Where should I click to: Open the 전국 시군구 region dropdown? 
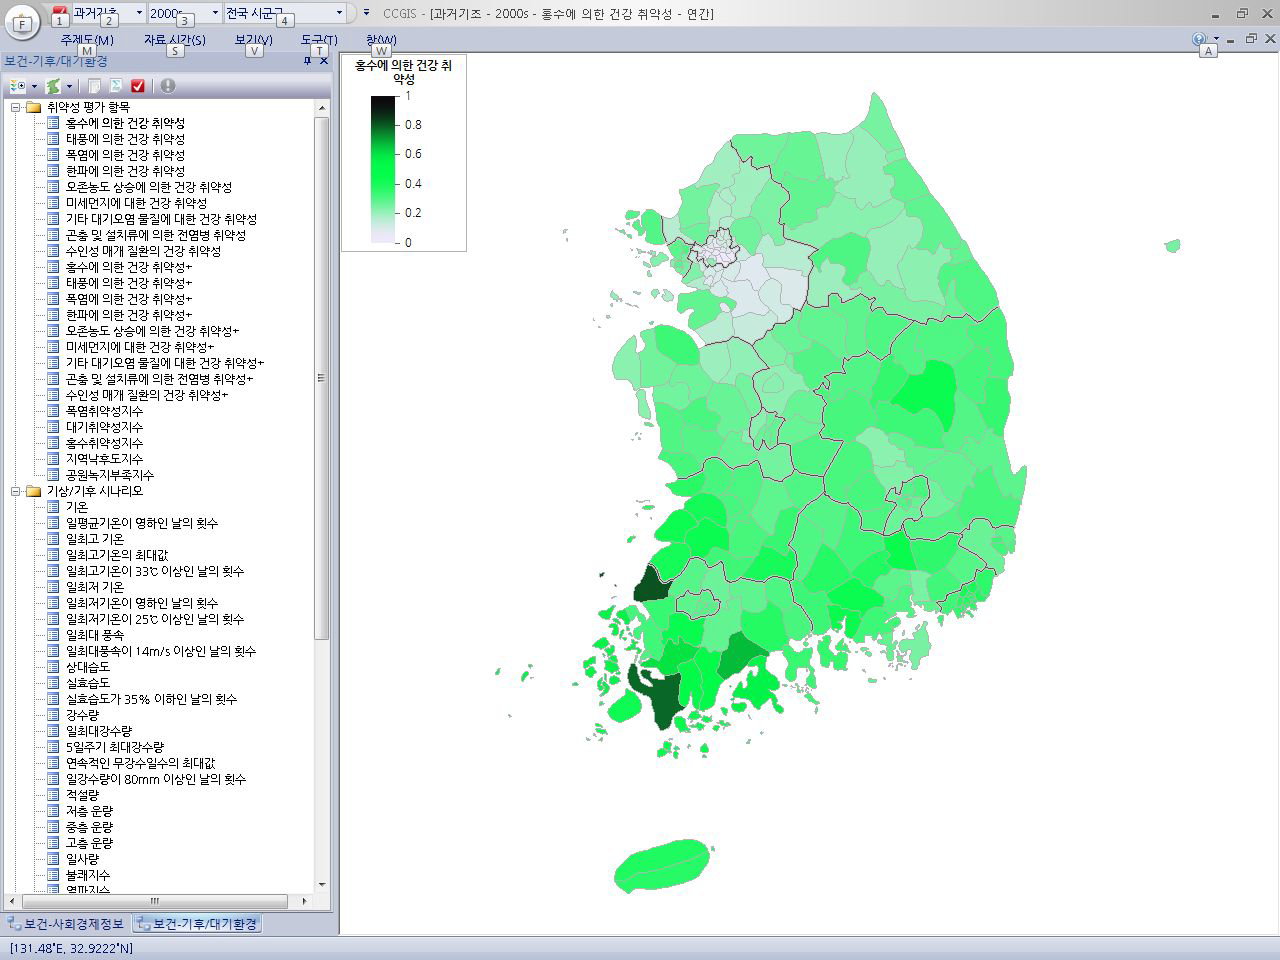pyautogui.click(x=339, y=13)
